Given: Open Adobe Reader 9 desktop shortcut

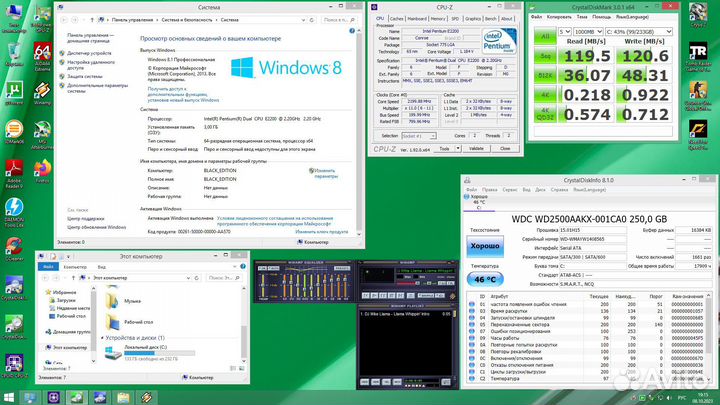Looking at the screenshot, I should [x=14, y=174].
